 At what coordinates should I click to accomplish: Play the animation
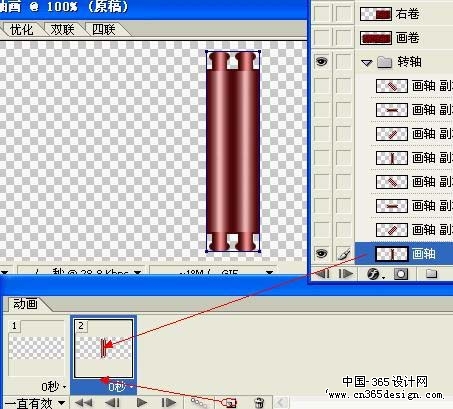142,402
